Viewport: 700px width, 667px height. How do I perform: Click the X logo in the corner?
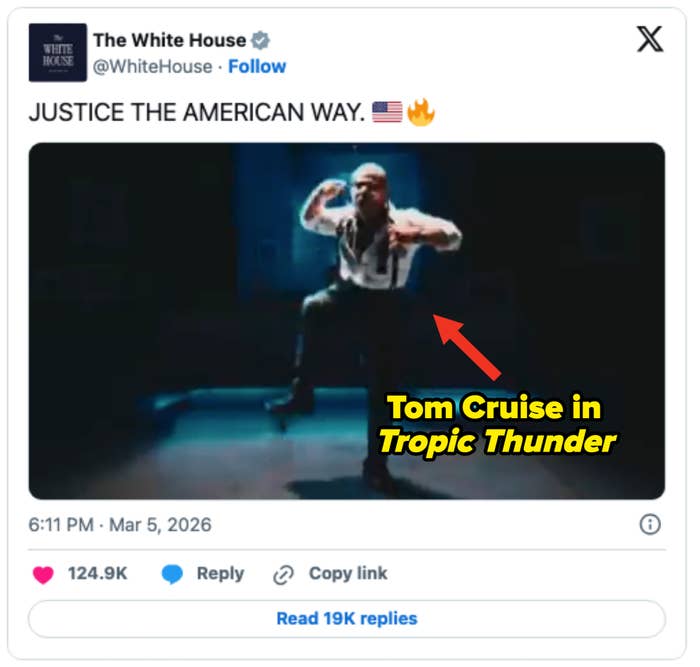(649, 40)
